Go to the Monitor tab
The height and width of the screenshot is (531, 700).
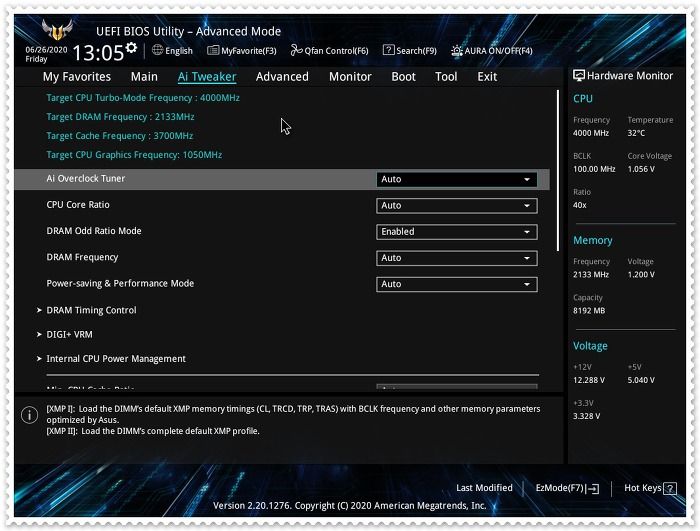pos(350,77)
